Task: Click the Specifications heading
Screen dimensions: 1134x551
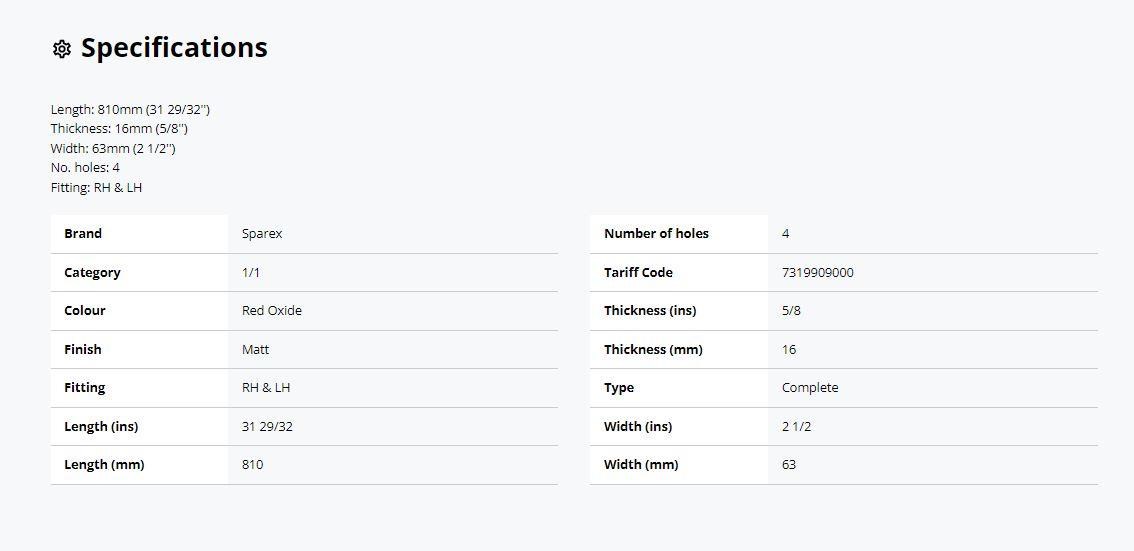Action: (x=174, y=48)
